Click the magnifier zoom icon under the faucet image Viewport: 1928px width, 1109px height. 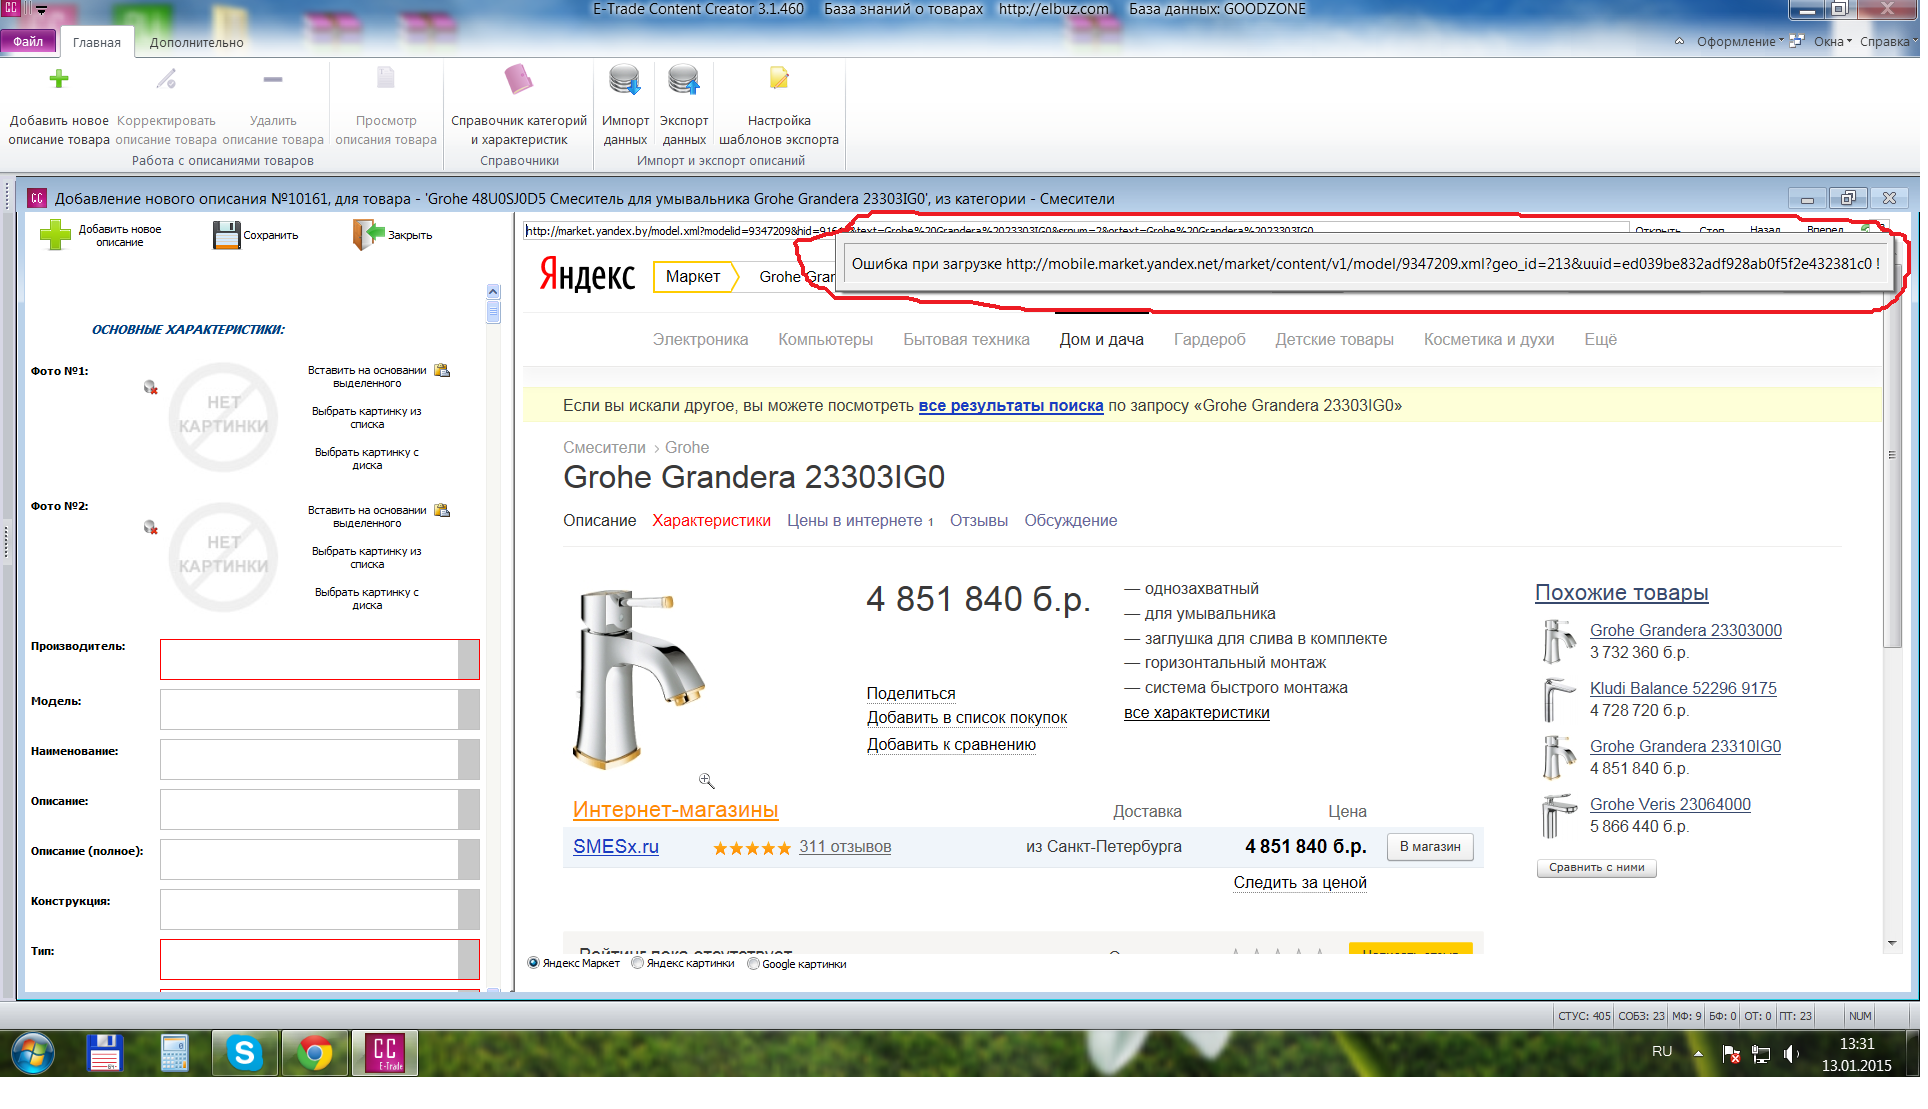click(x=706, y=781)
